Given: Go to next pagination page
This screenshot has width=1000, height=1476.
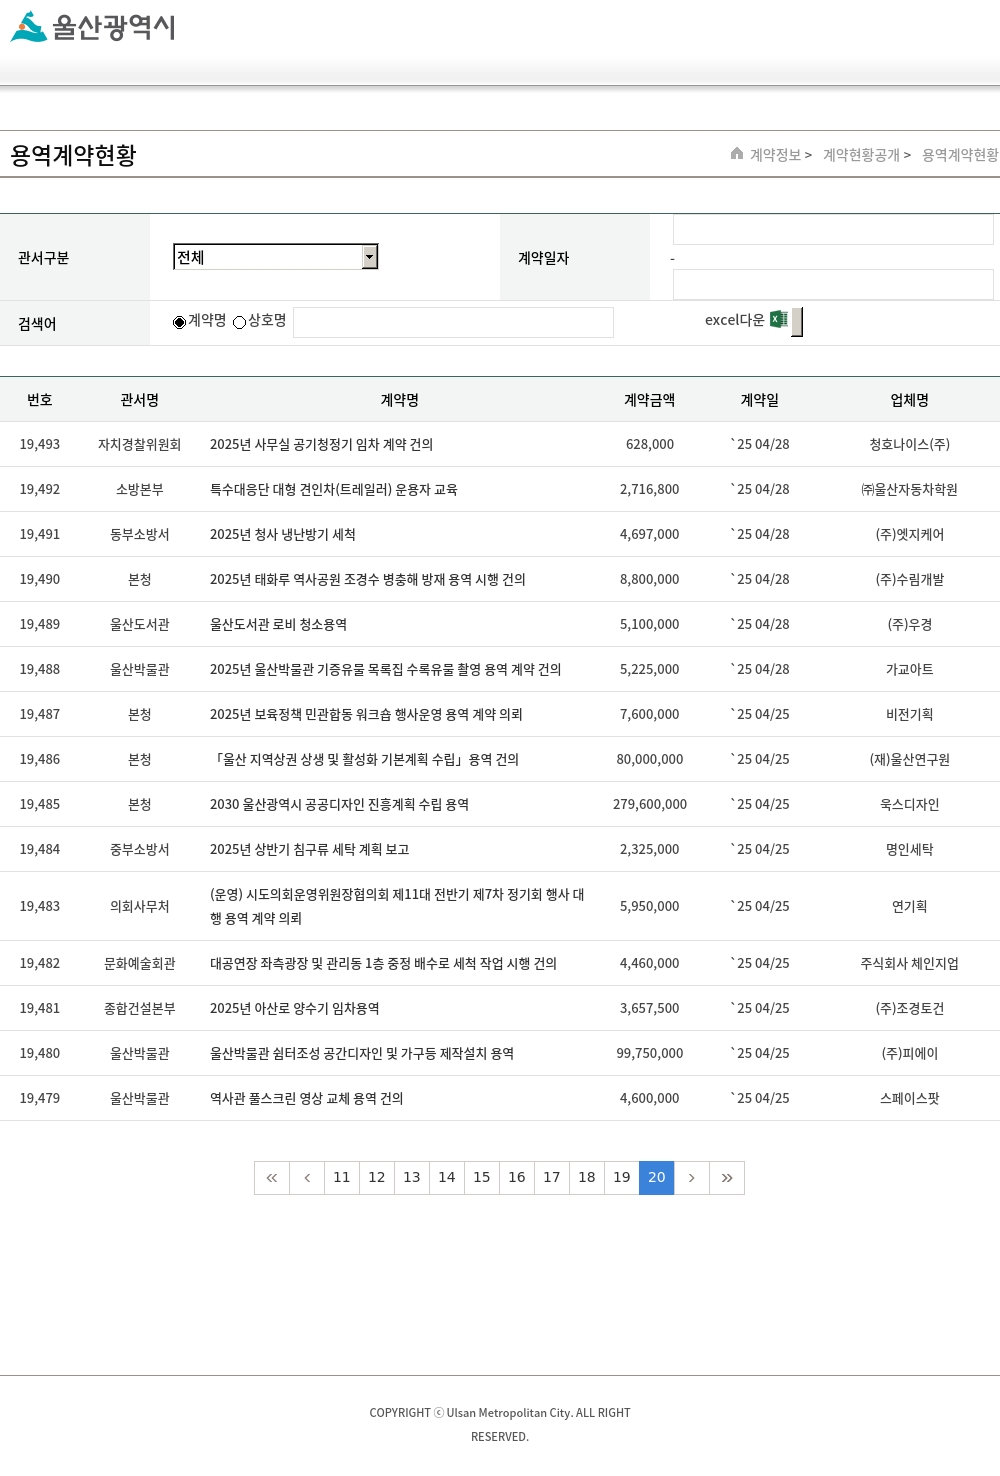Looking at the screenshot, I should pos(692,1178).
